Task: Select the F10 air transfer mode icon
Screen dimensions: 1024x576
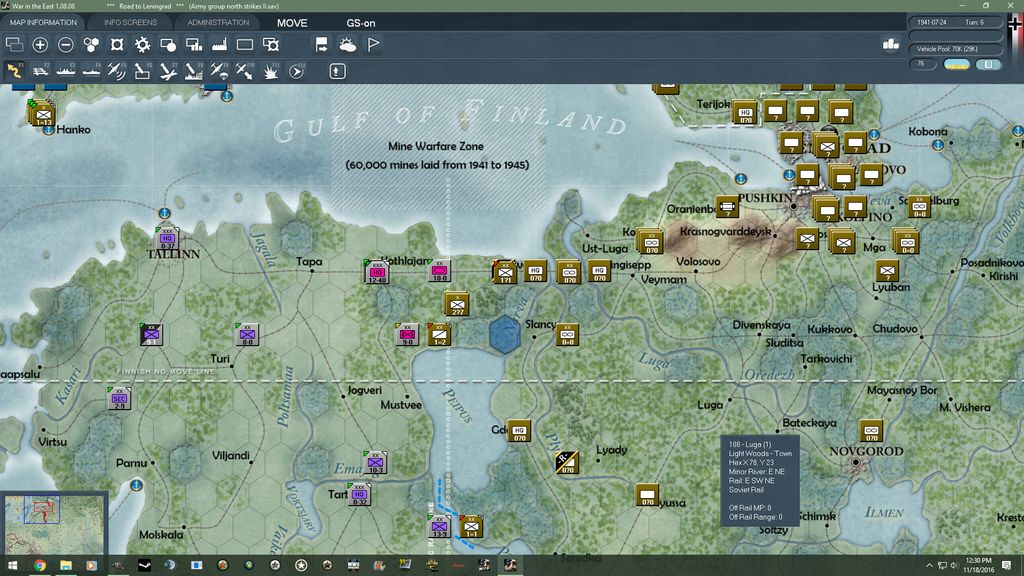Action: [245, 71]
